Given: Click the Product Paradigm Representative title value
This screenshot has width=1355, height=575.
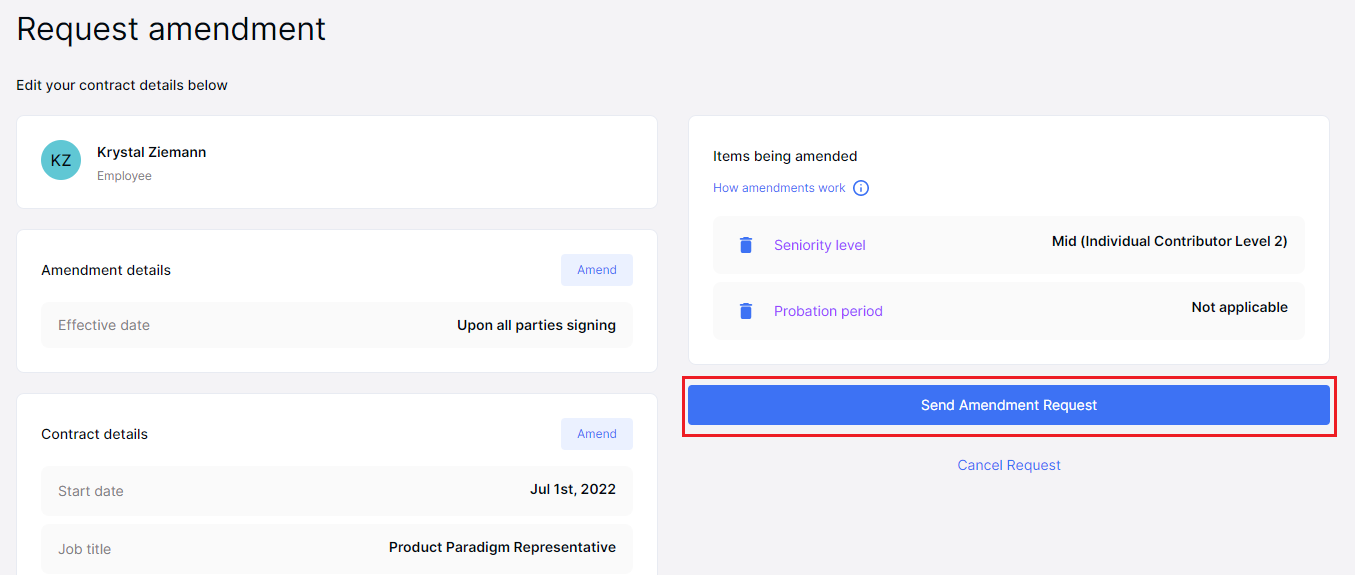Looking at the screenshot, I should [503, 547].
